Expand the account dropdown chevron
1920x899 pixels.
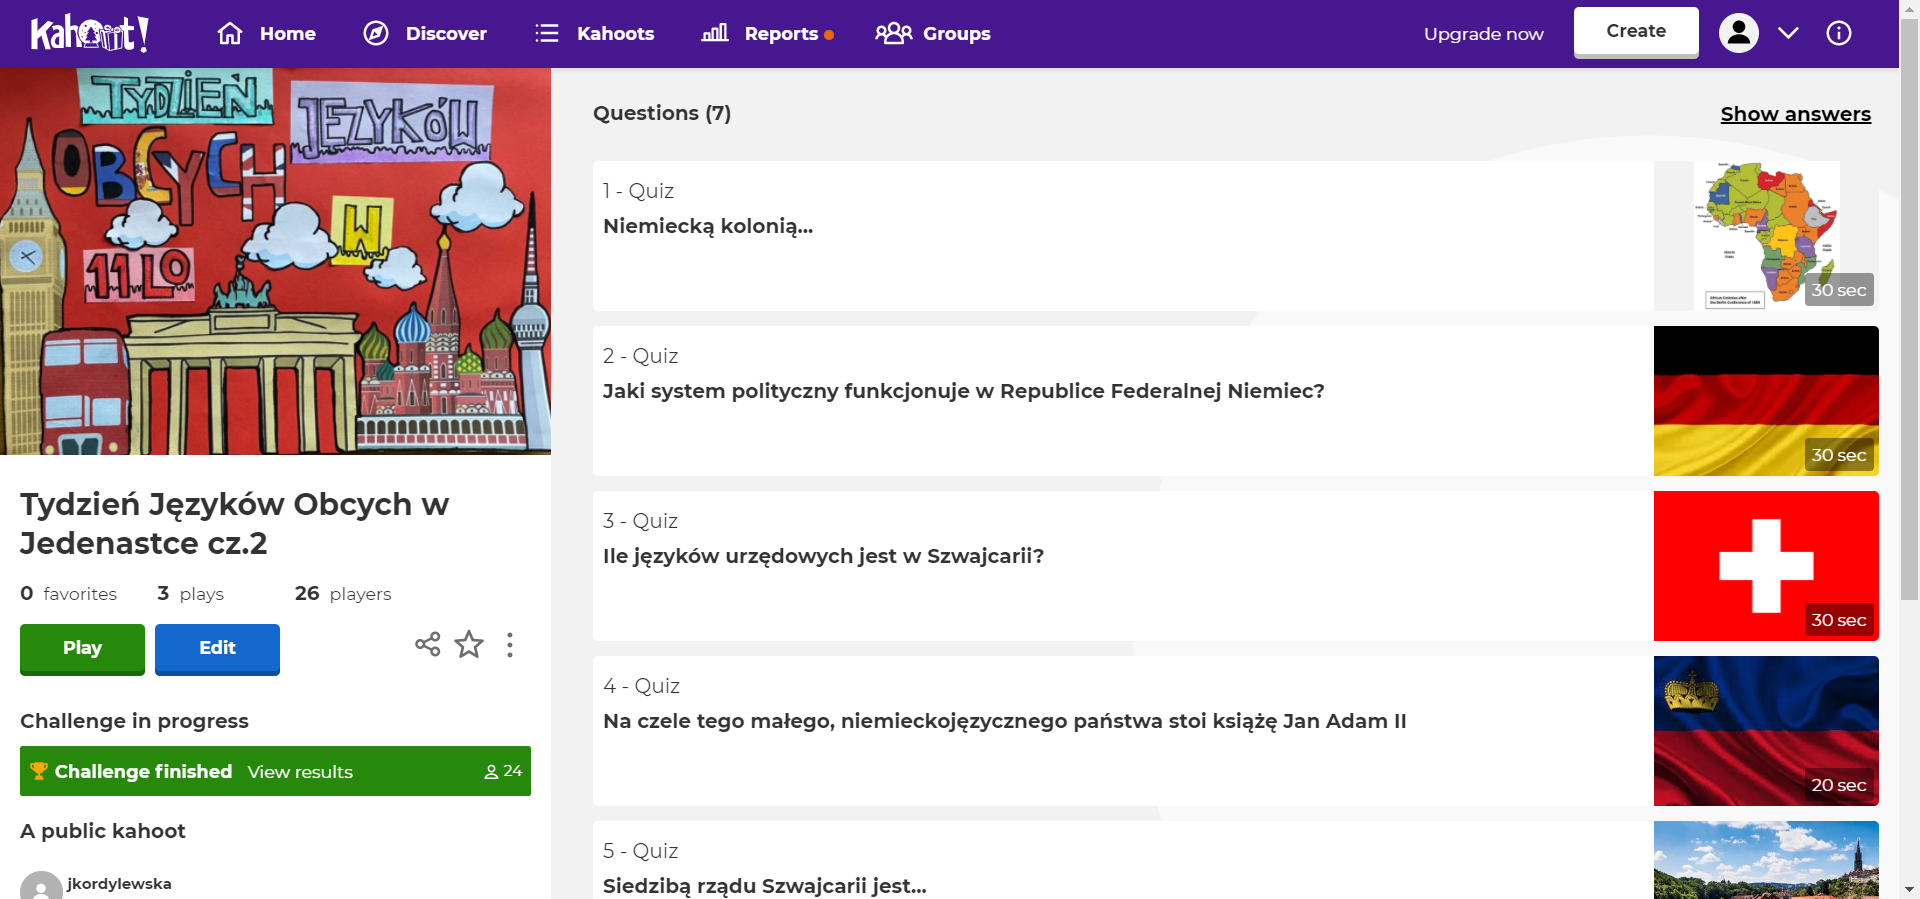pyautogui.click(x=1788, y=33)
